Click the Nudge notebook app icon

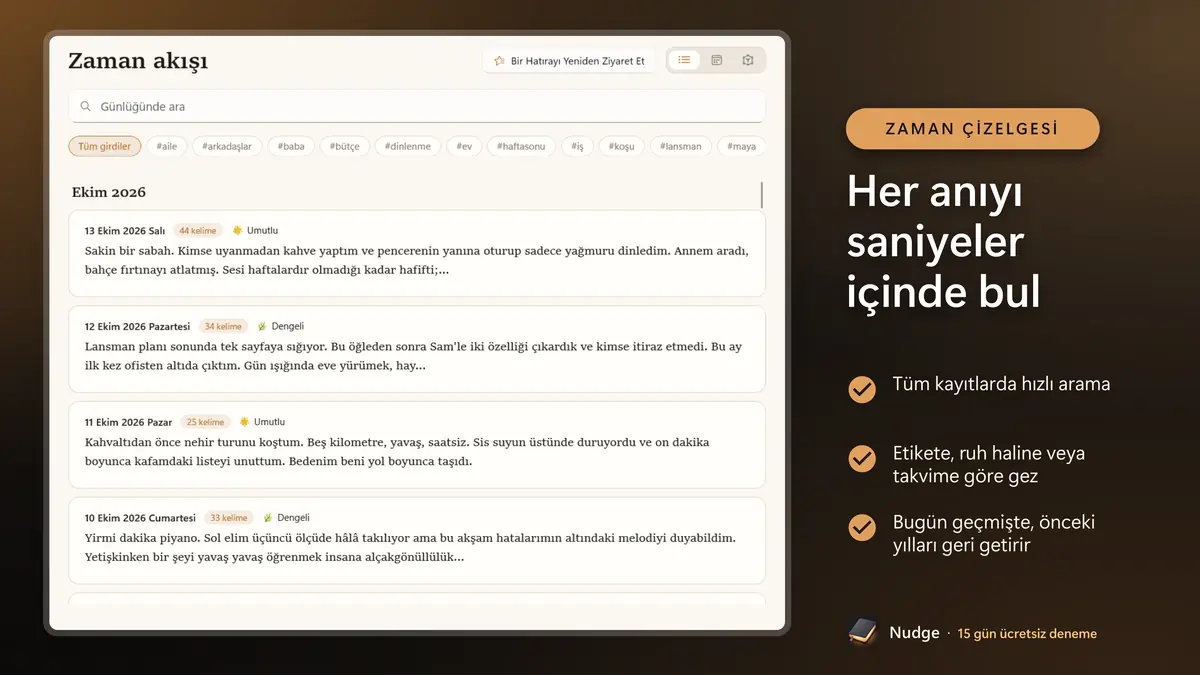pyautogui.click(x=862, y=631)
